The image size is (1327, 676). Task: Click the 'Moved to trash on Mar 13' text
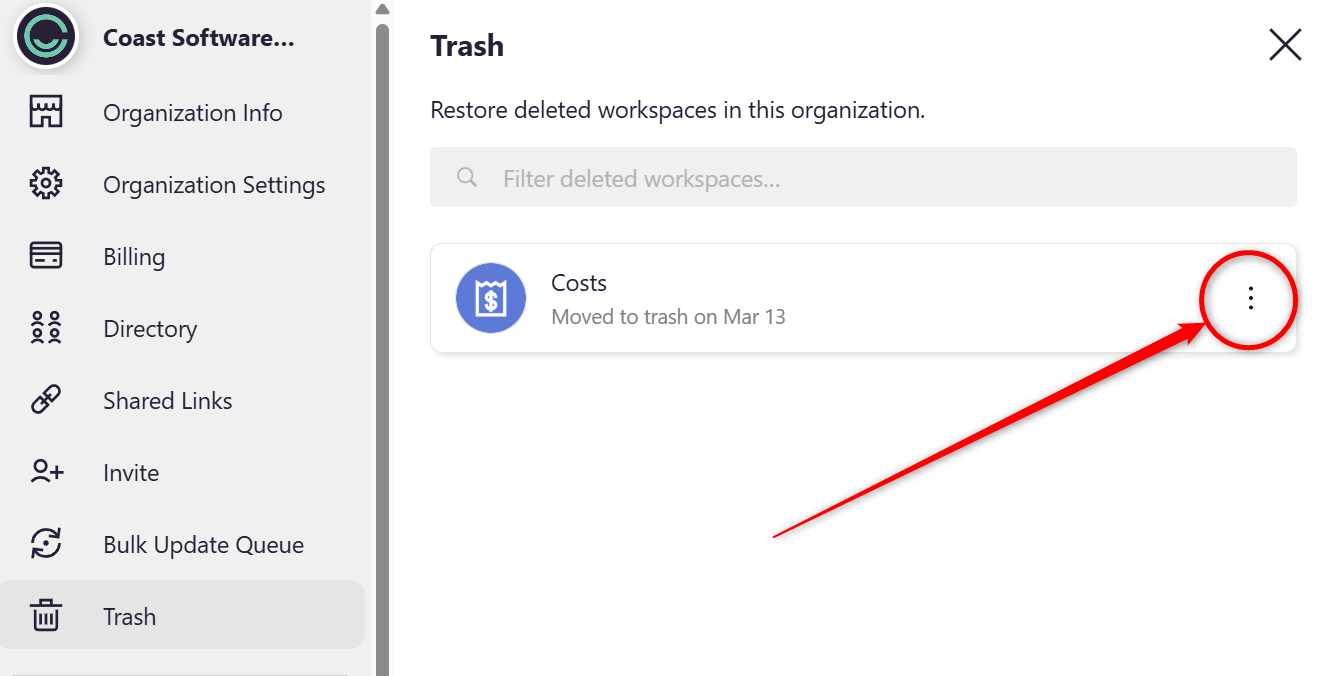pyautogui.click(x=668, y=317)
